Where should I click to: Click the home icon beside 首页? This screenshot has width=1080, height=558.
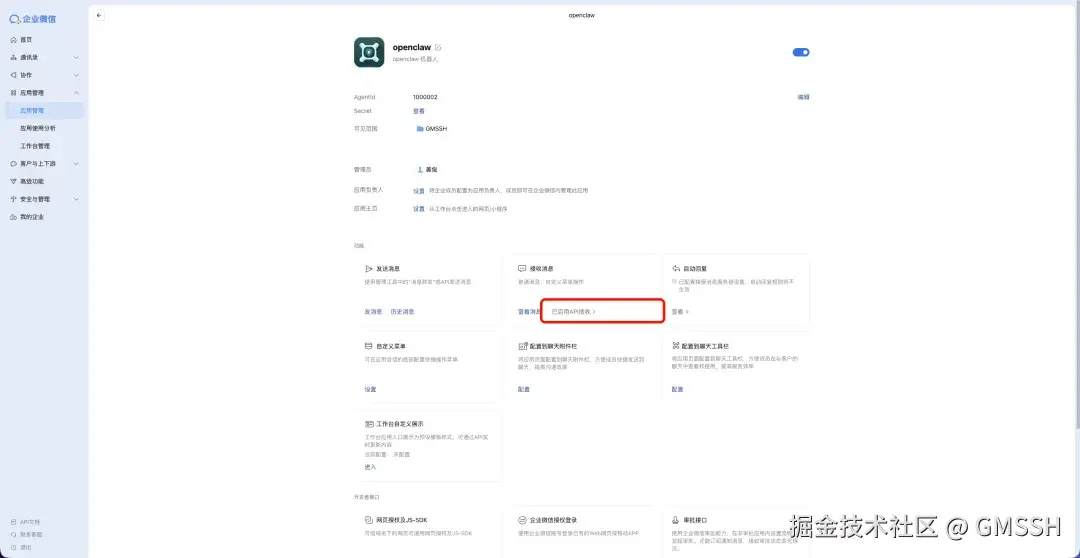coord(13,40)
